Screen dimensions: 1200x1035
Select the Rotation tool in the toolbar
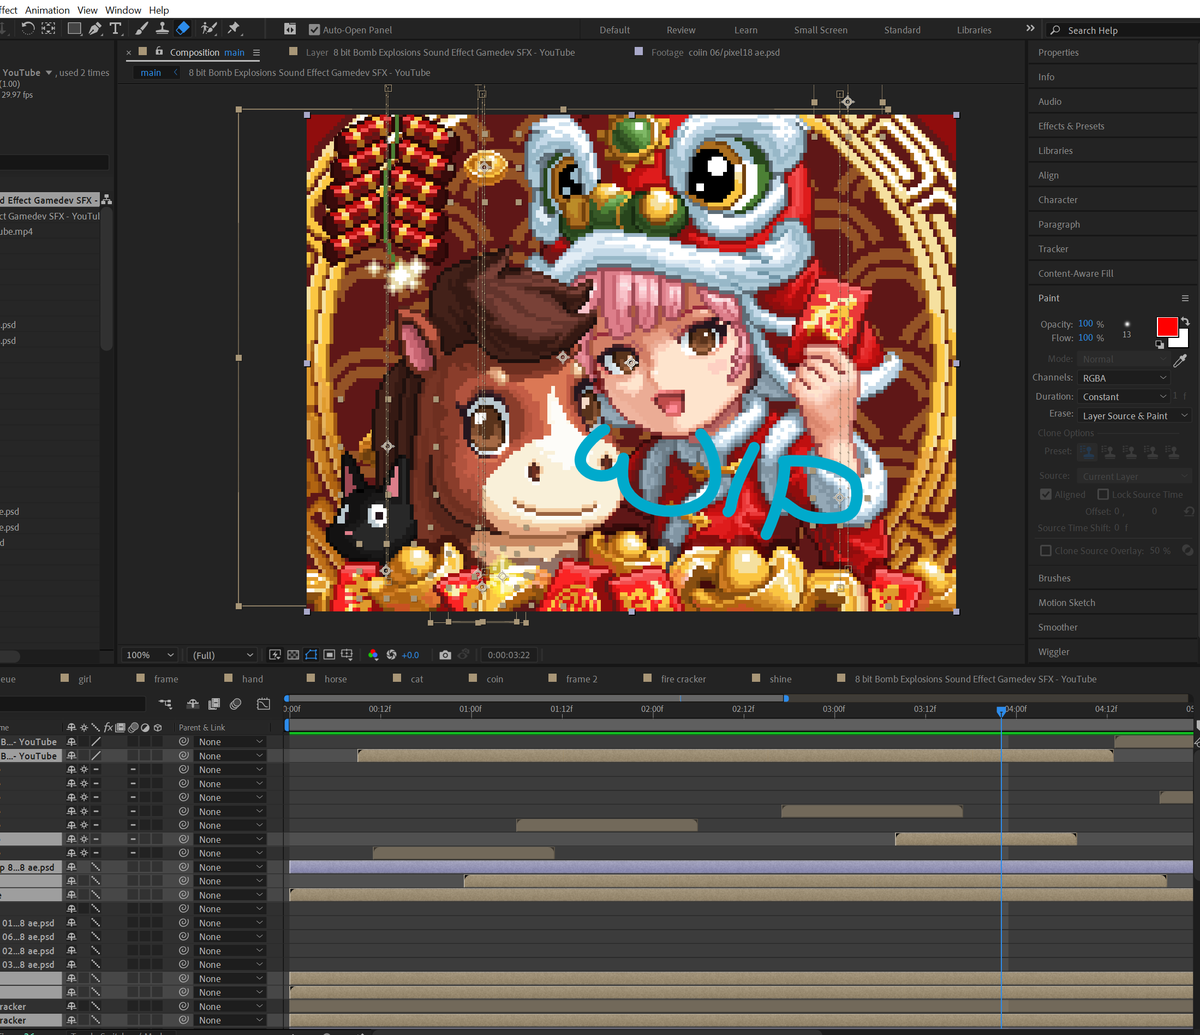[29, 29]
